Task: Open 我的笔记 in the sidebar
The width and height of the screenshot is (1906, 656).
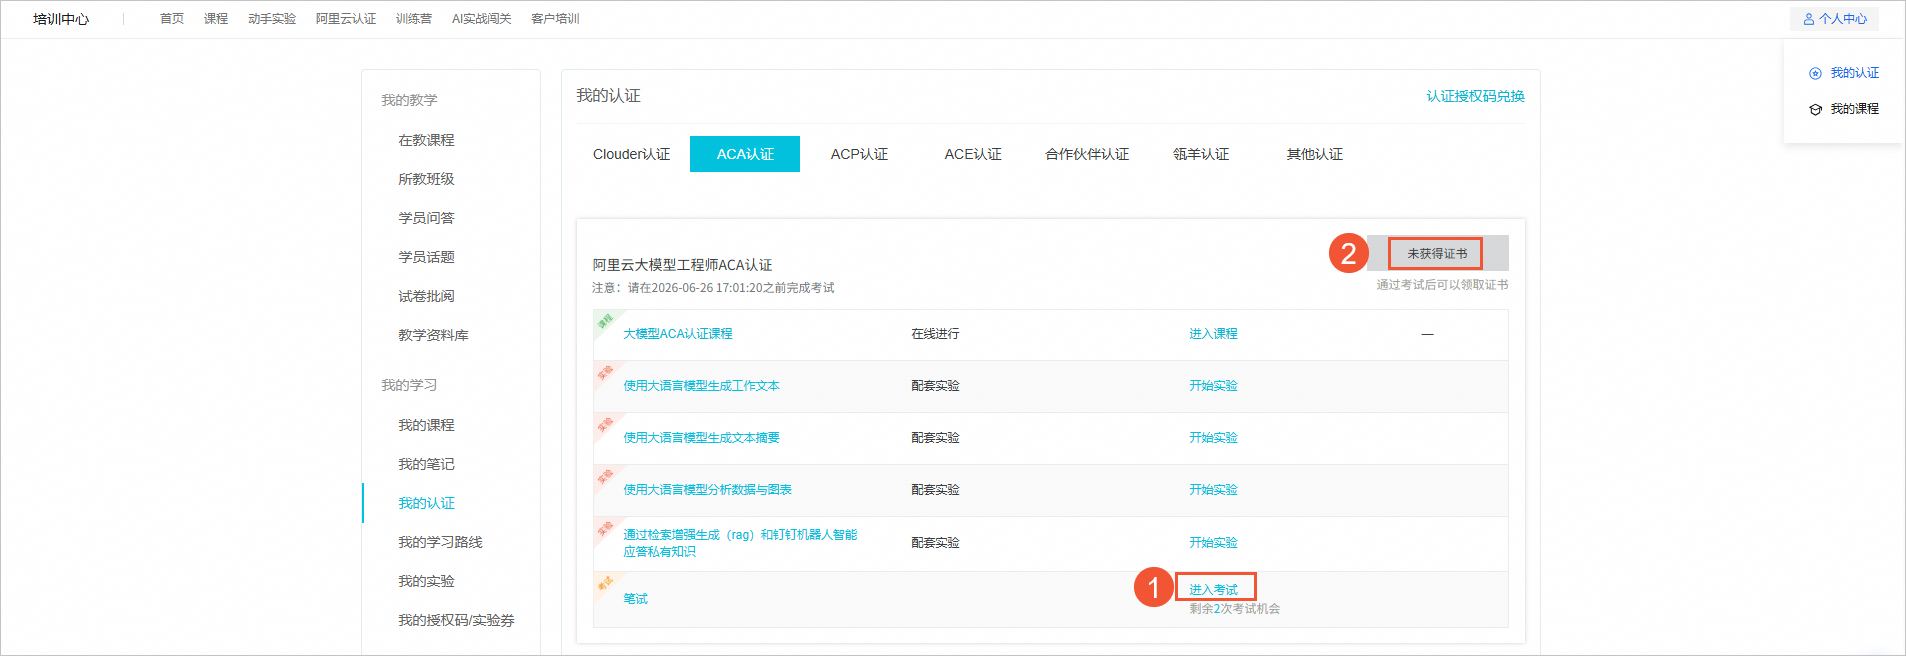Action: click(x=426, y=464)
